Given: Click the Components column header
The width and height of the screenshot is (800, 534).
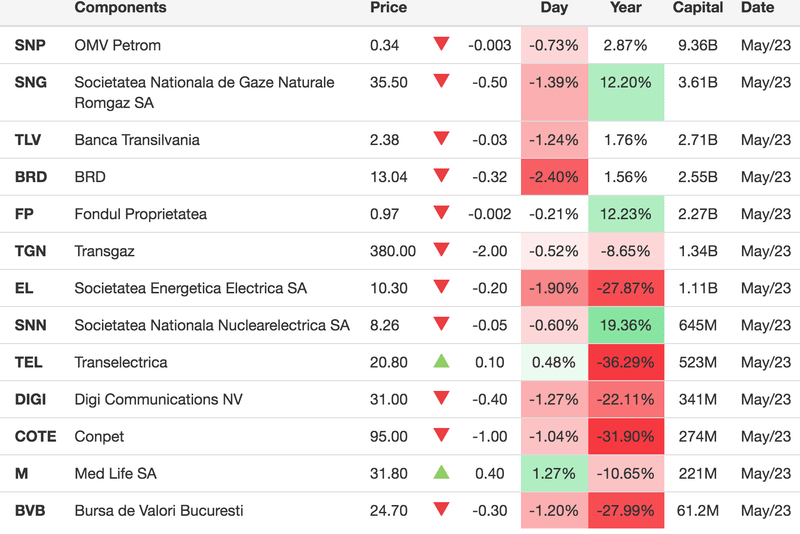Looking at the screenshot, I should coord(120,8).
